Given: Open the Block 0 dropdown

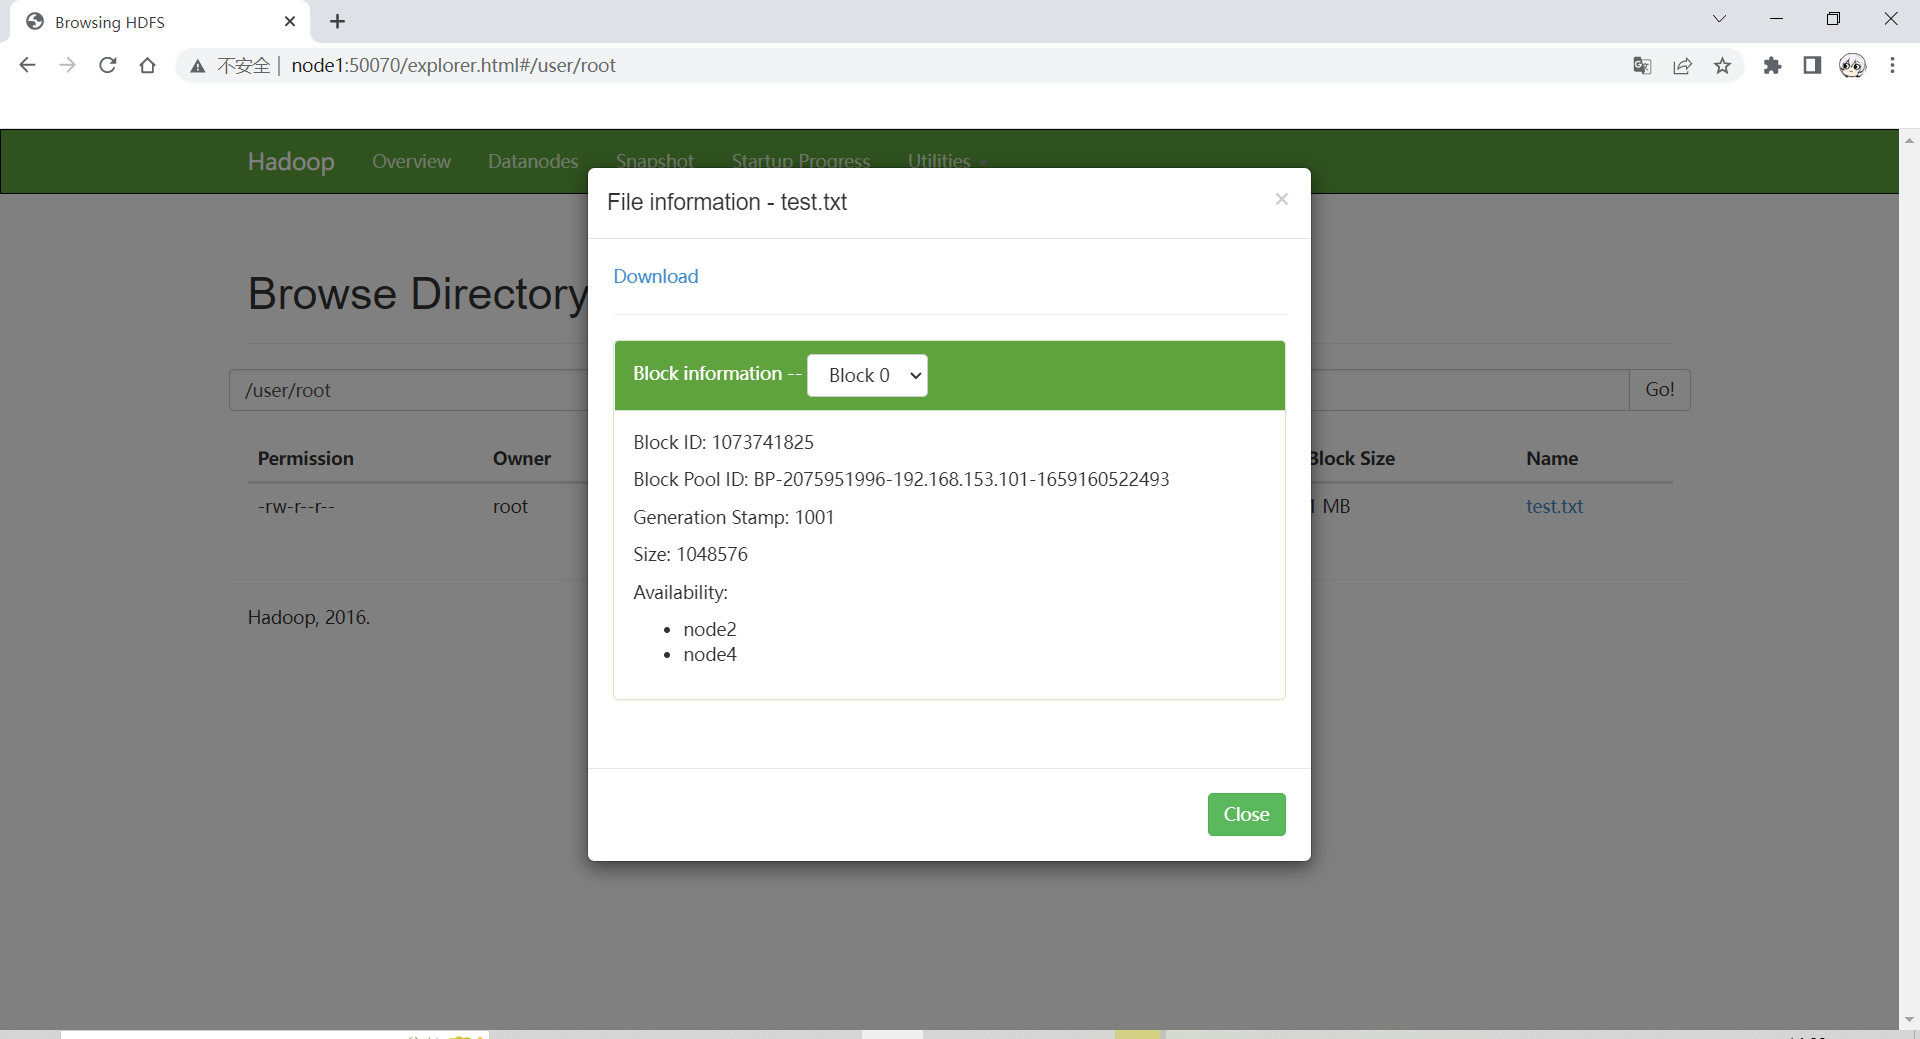Looking at the screenshot, I should 867,375.
